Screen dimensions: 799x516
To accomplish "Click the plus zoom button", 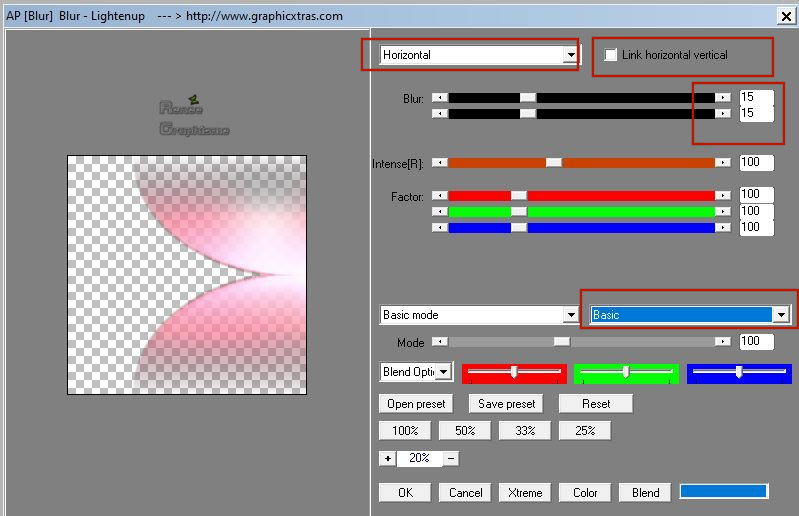I will tap(388, 458).
